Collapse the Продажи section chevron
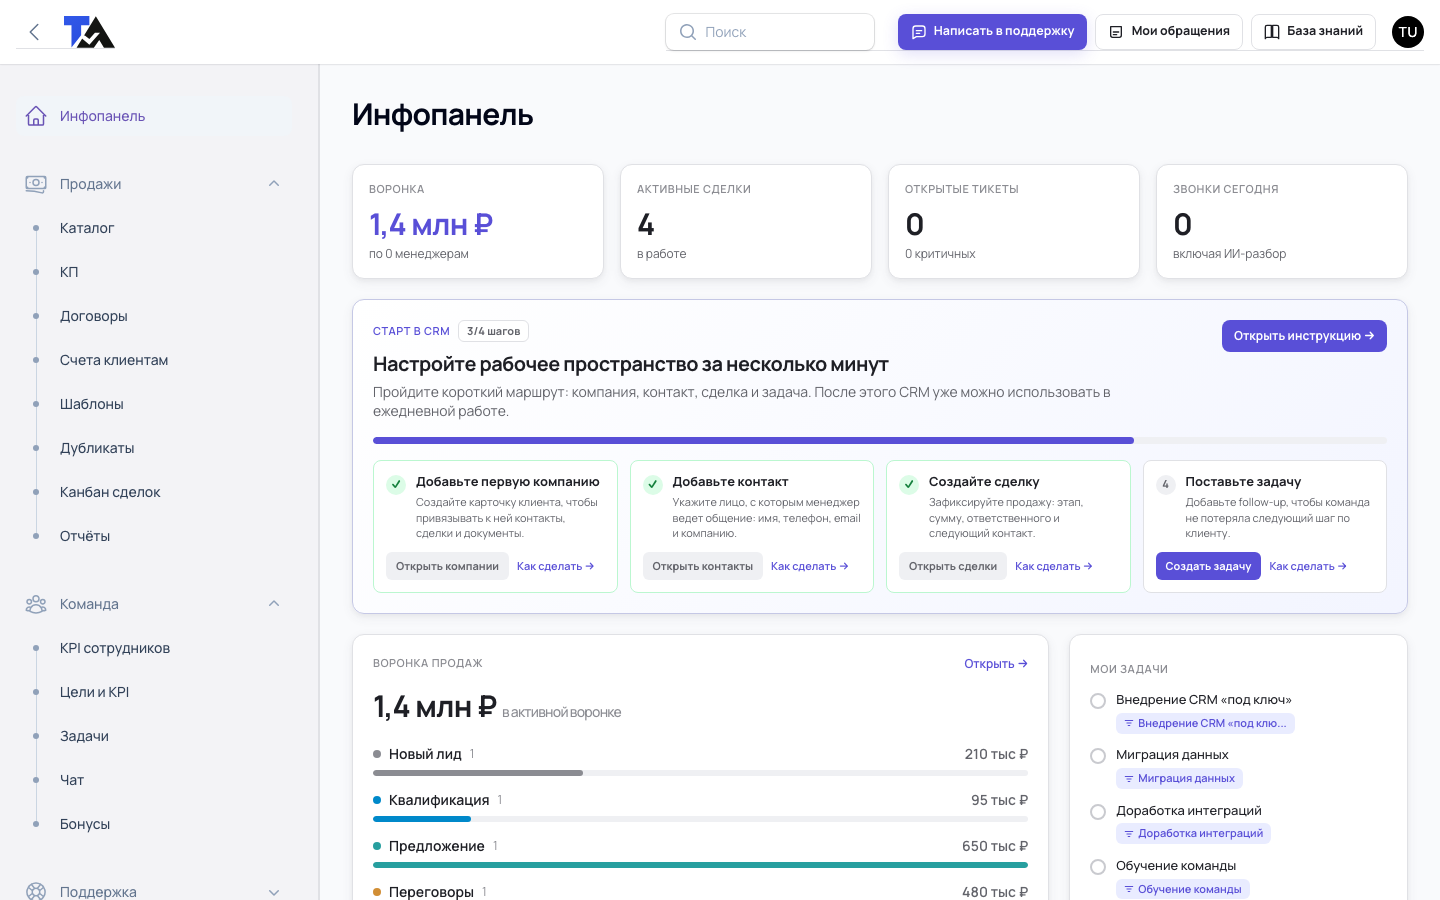 coord(274,184)
